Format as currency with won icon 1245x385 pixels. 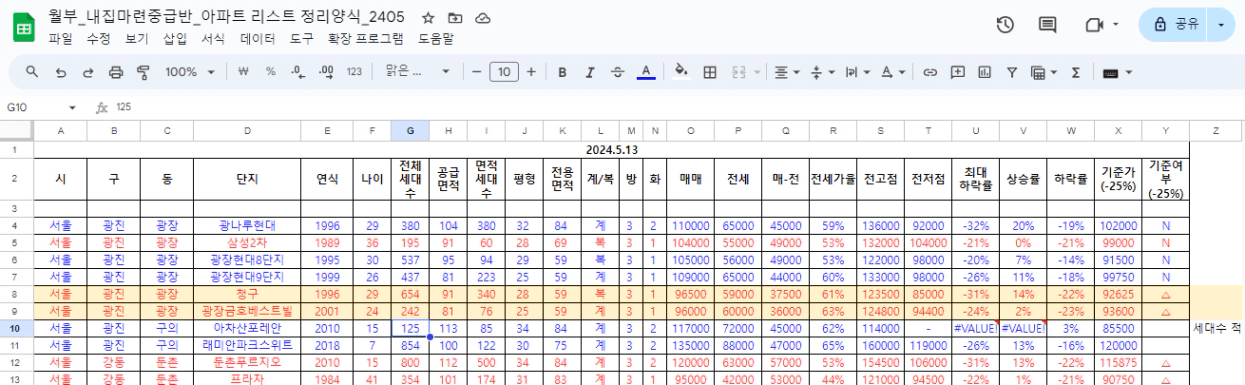click(x=243, y=72)
